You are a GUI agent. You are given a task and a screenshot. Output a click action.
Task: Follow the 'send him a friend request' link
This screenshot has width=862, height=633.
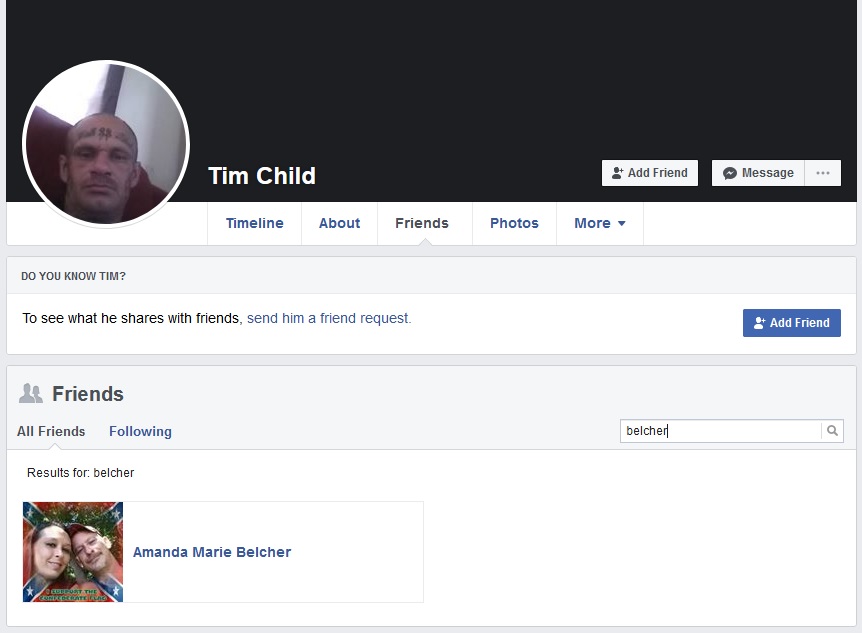pos(329,318)
